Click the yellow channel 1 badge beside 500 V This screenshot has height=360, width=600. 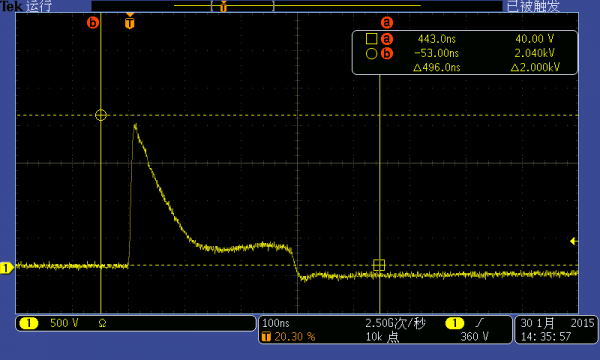29,323
